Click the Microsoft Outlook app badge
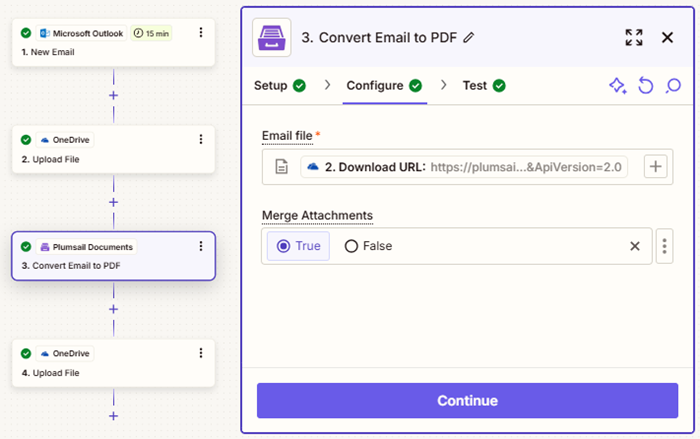The height and width of the screenshot is (439, 700). pyautogui.click(x=81, y=33)
